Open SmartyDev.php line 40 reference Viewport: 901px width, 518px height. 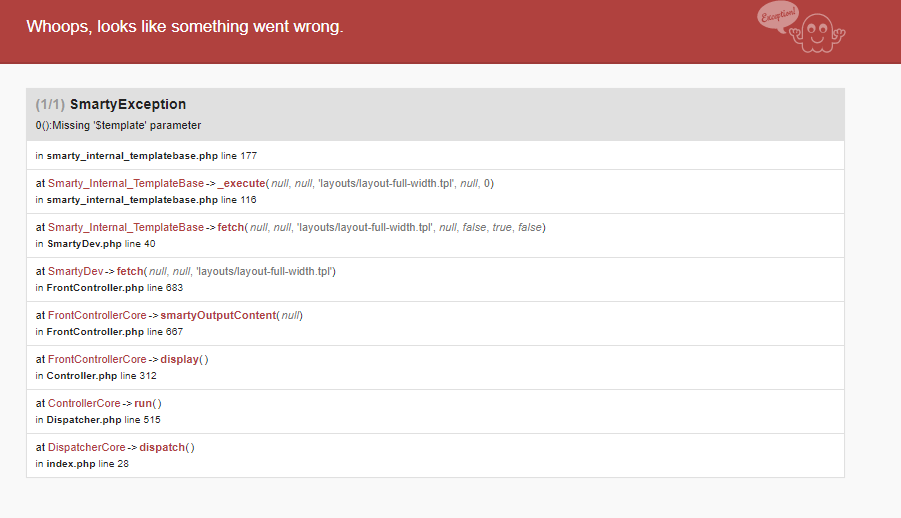click(84, 243)
